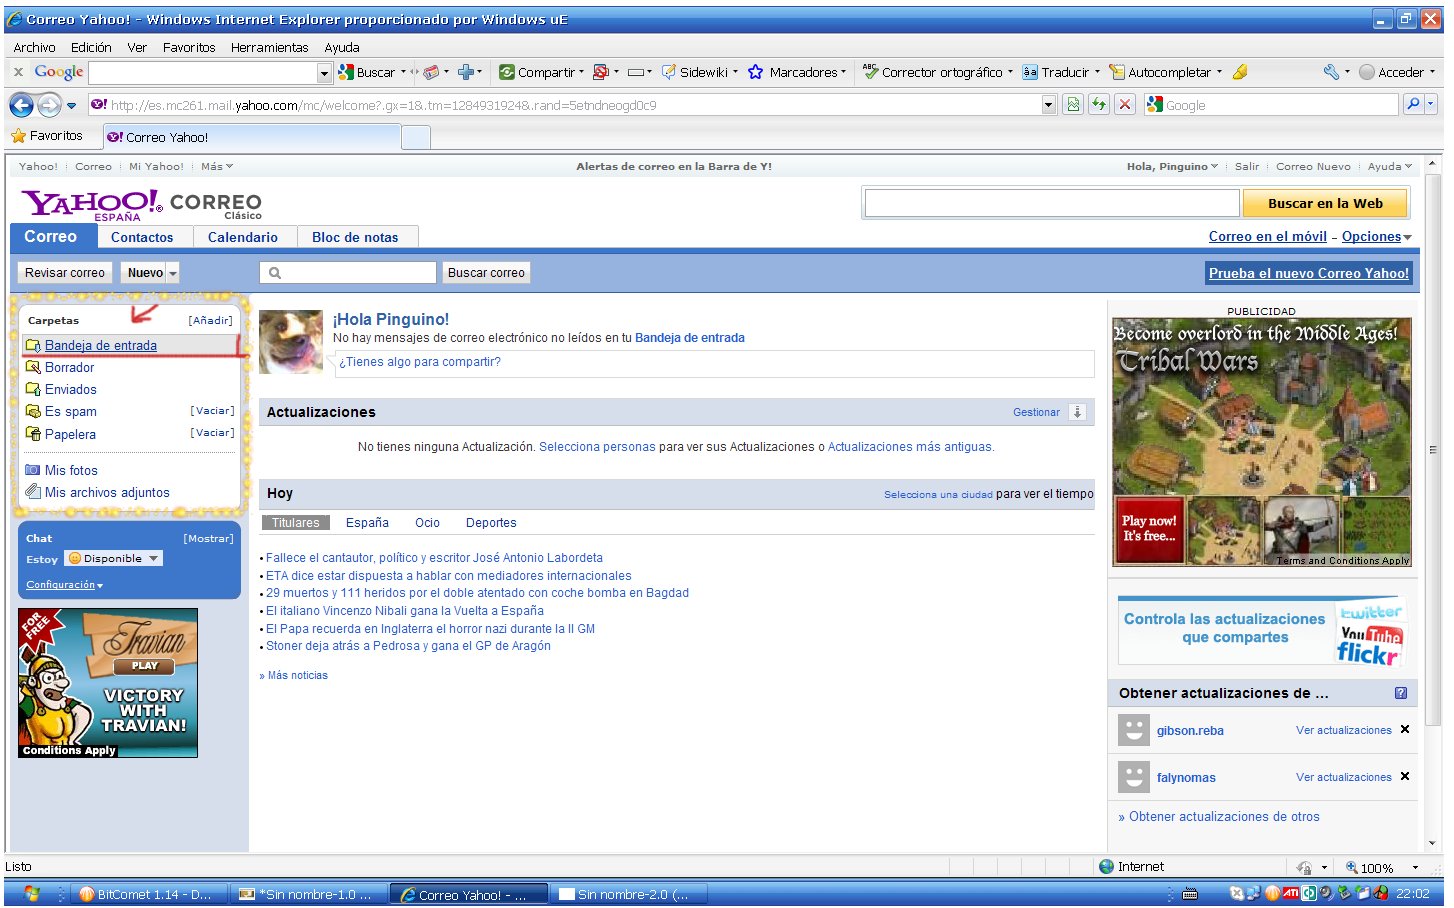The height and width of the screenshot is (908, 1454).
Task: Click the yellow highlighter icon in toolbar
Action: click(1240, 72)
